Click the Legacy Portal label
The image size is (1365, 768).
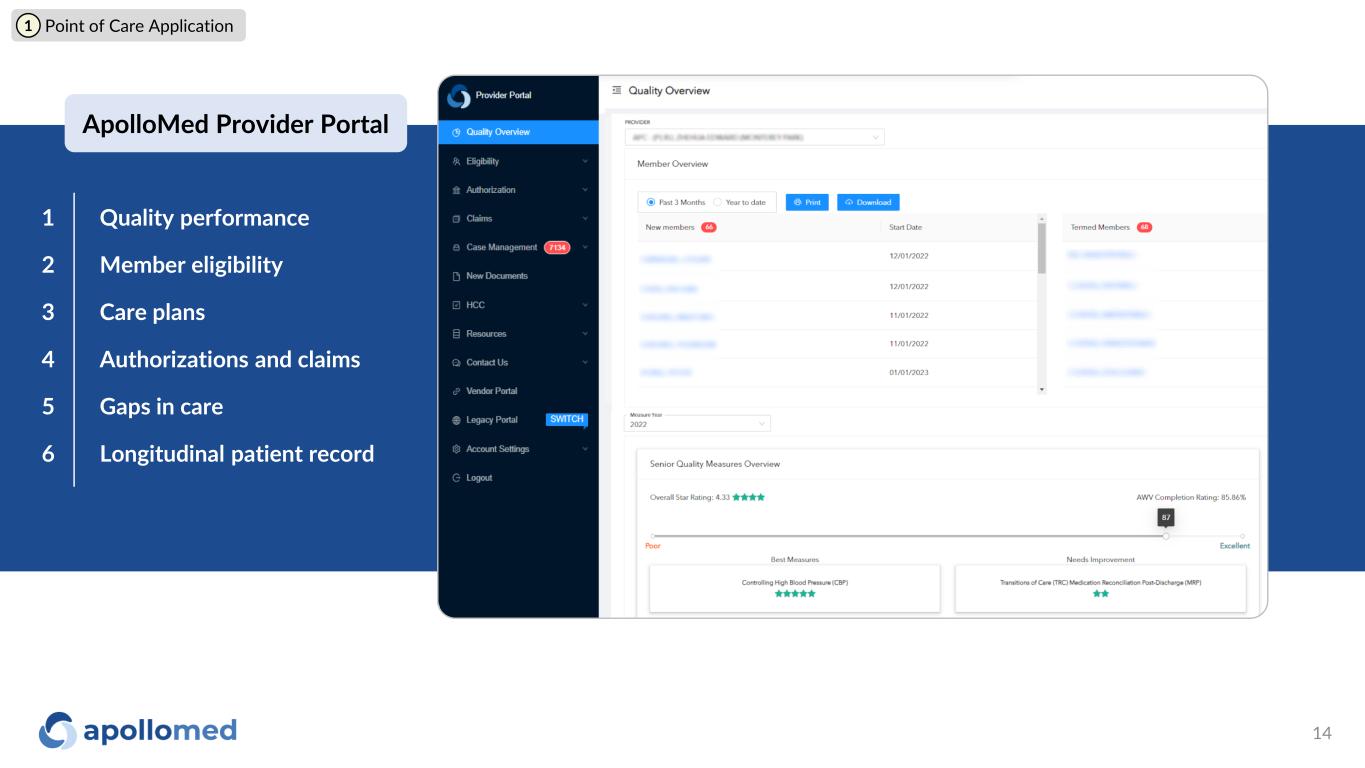point(492,420)
